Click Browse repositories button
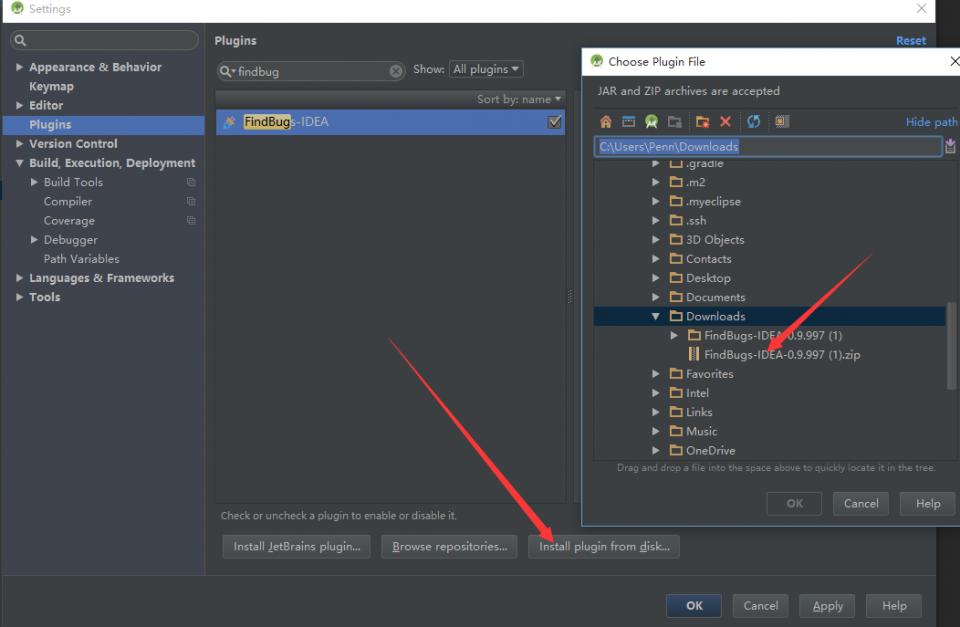Screen dimensions: 960x627 (449, 546)
